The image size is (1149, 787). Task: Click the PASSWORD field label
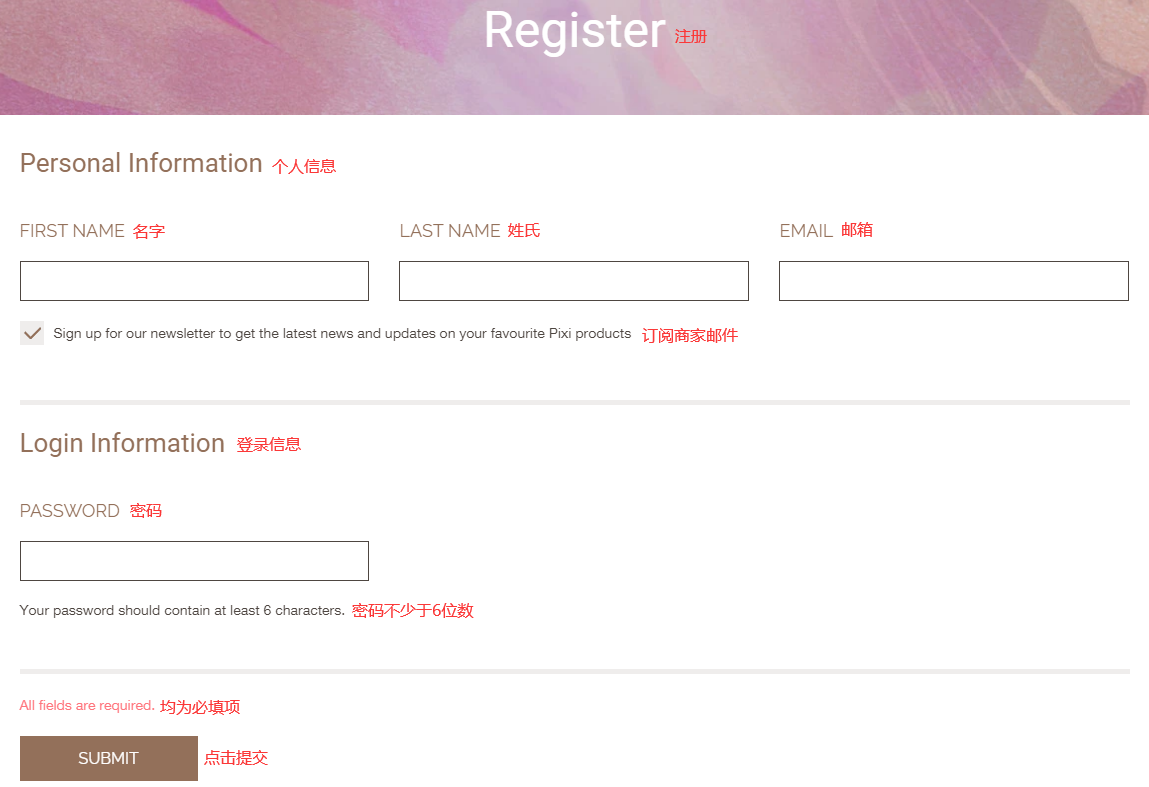[70, 511]
